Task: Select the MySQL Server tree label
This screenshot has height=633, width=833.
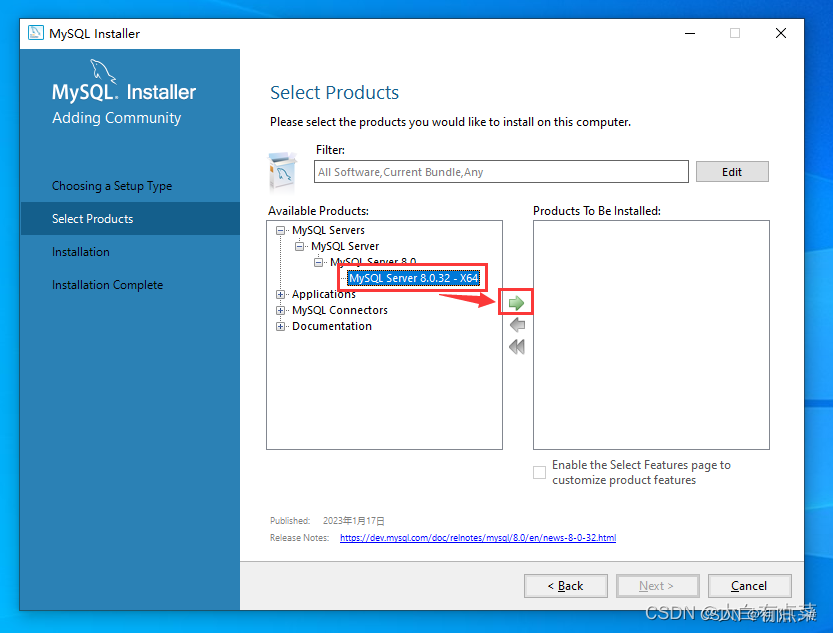Action: (x=345, y=246)
